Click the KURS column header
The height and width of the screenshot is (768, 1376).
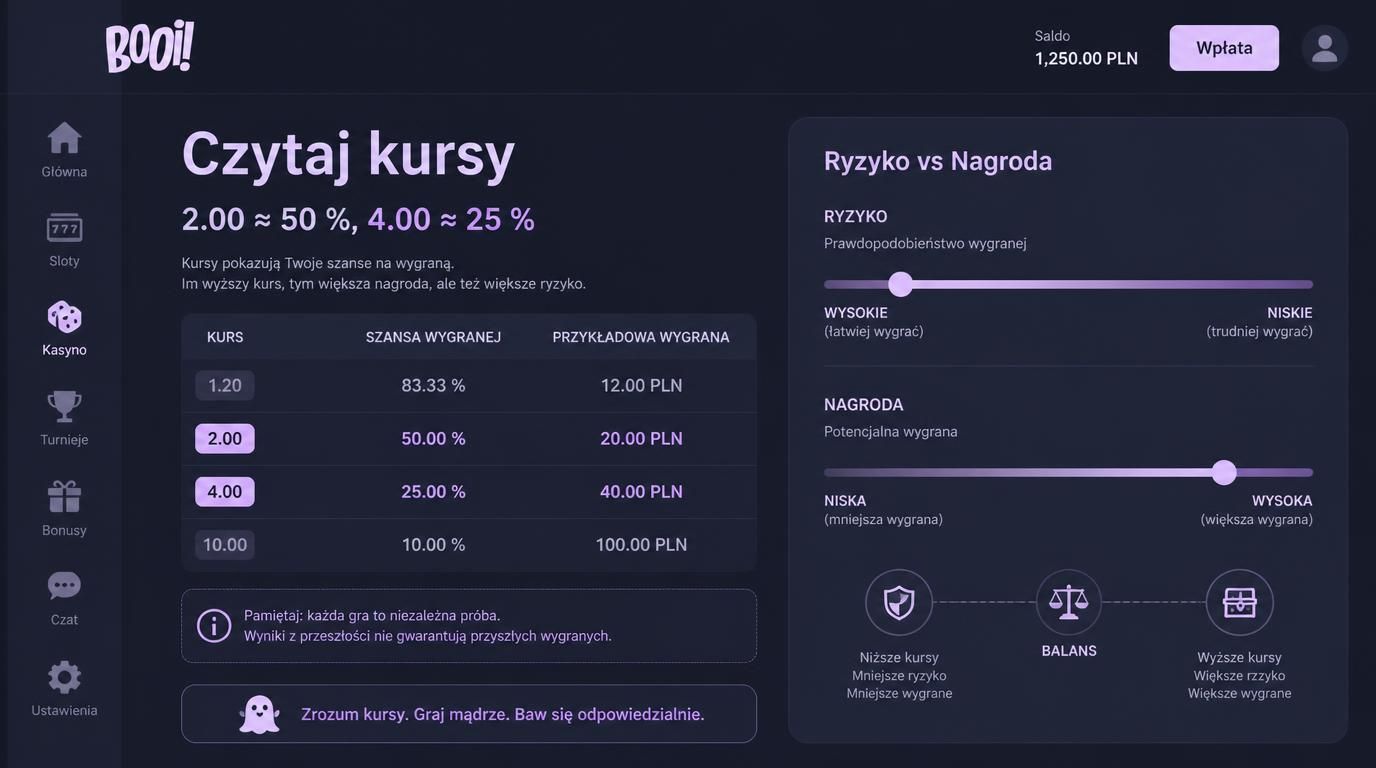click(225, 337)
